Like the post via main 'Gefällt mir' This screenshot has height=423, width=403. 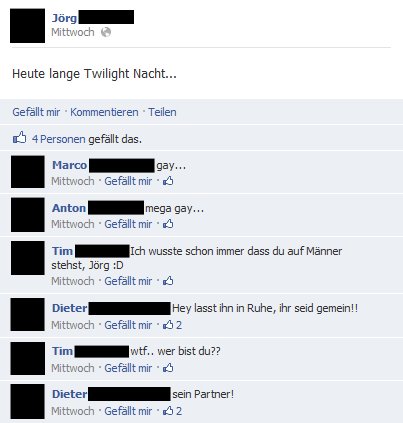[x=36, y=112]
